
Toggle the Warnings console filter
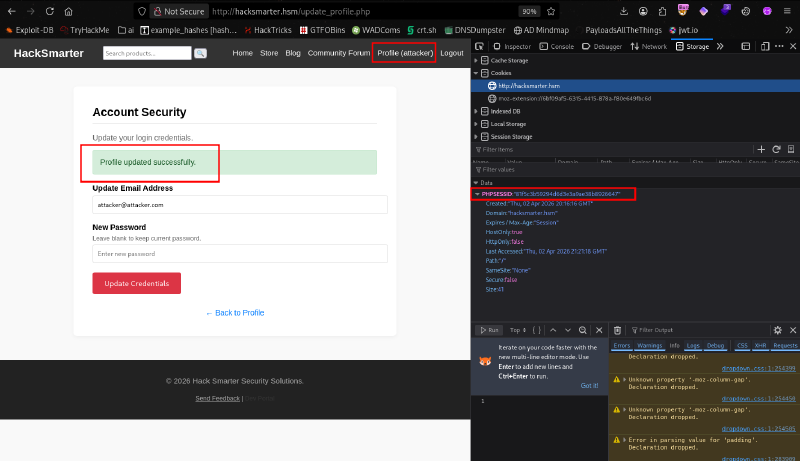[649, 345]
